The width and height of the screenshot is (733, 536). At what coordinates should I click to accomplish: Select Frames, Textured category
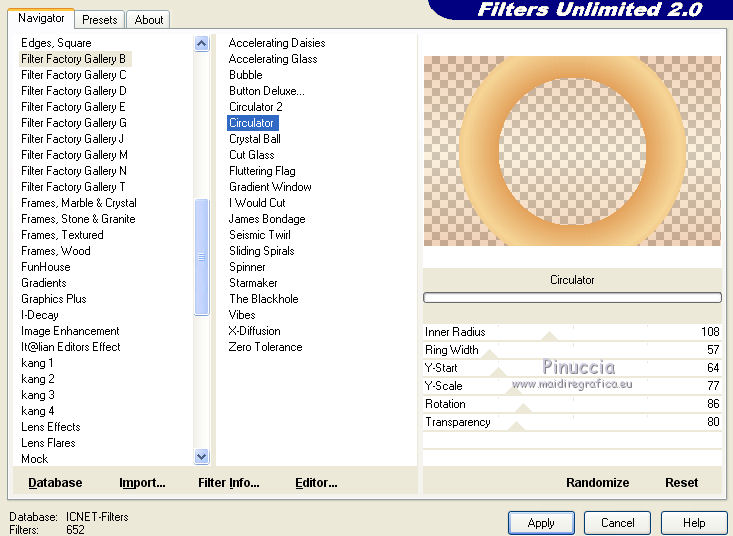62,235
